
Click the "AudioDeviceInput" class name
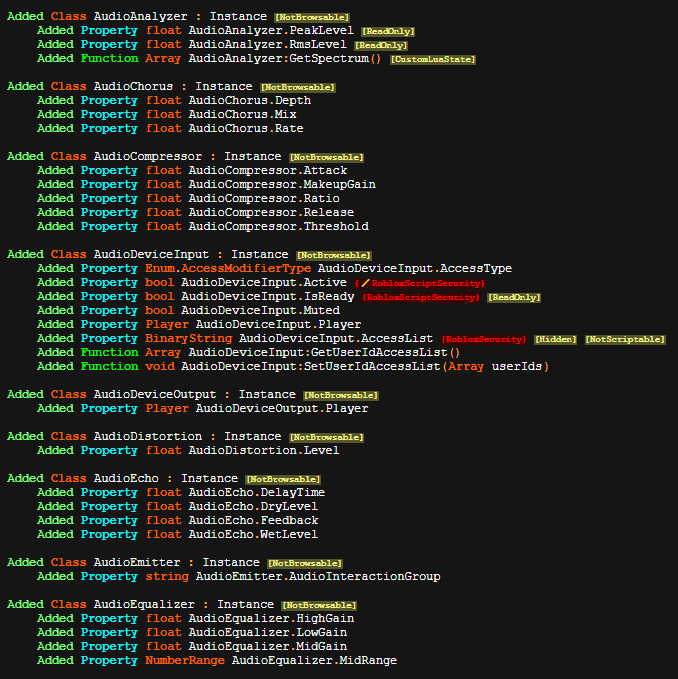click(x=152, y=254)
